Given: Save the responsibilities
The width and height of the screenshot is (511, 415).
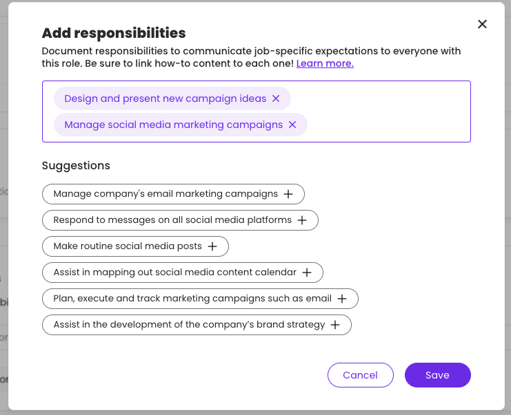Looking at the screenshot, I should [438, 375].
